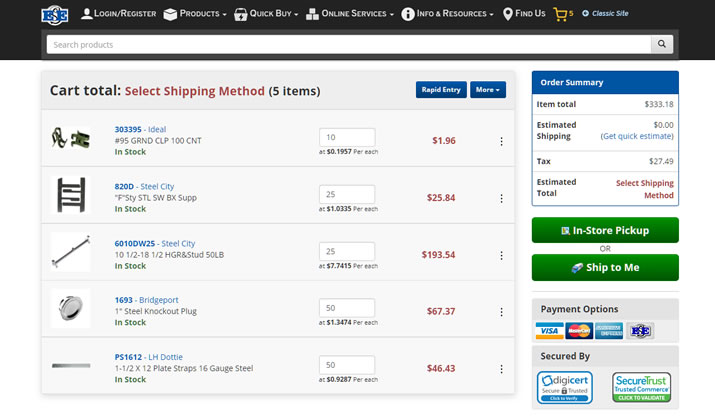Expand the Products menu
Screen dimensions: 715x420
click(195, 14)
